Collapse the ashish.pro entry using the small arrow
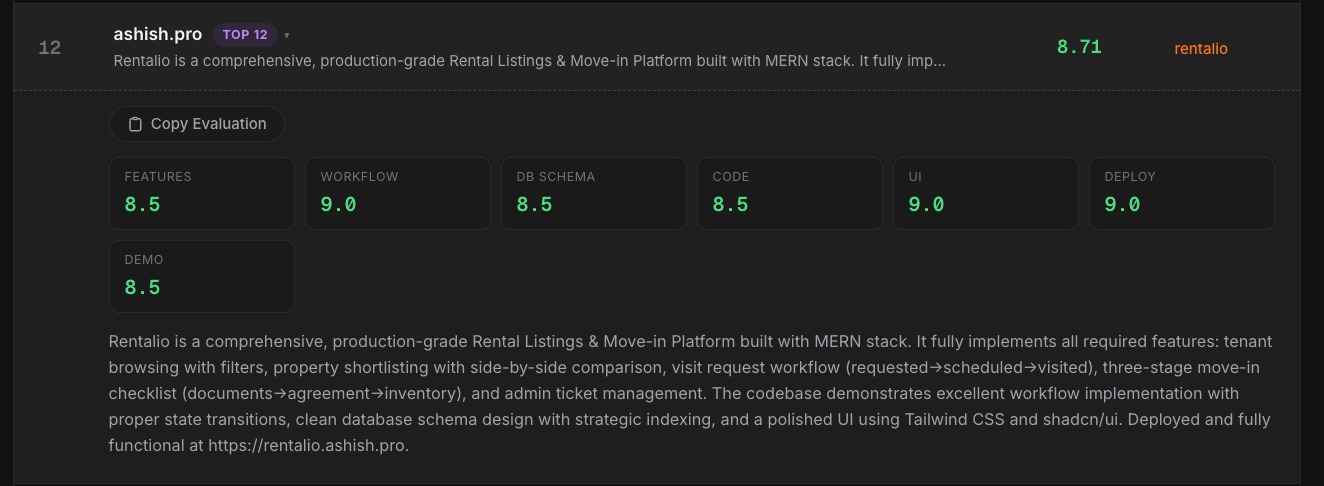 287,35
